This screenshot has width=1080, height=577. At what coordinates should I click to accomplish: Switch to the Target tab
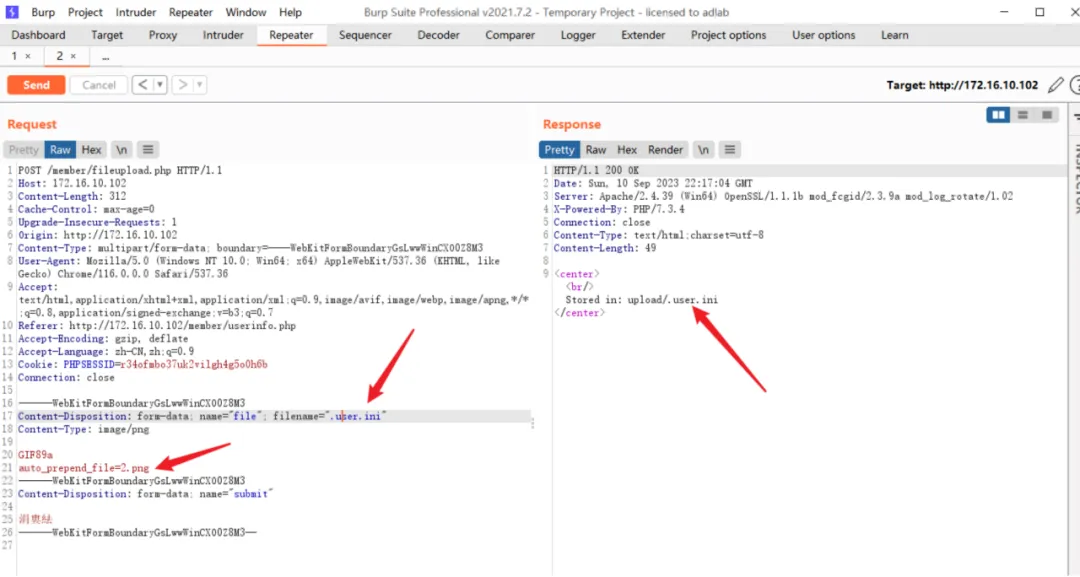click(x=107, y=35)
